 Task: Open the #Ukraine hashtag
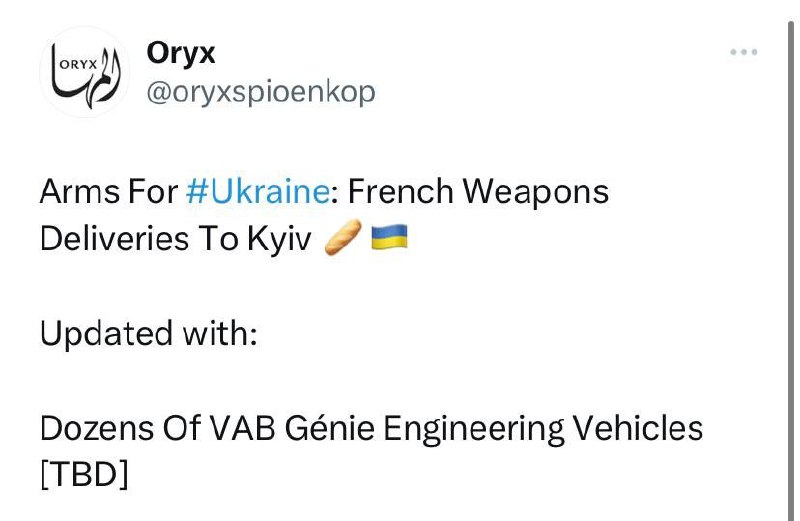tap(257, 191)
